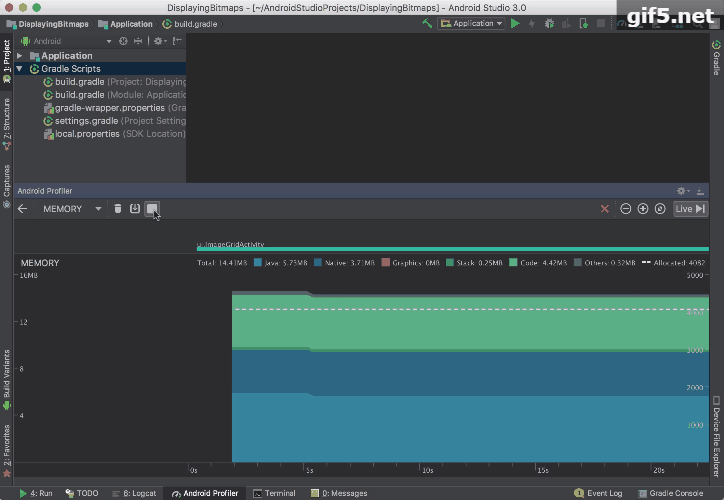Screen dimensions: 724x500
Task: Open Android Profiler gear settings dropdown
Action: (683, 191)
